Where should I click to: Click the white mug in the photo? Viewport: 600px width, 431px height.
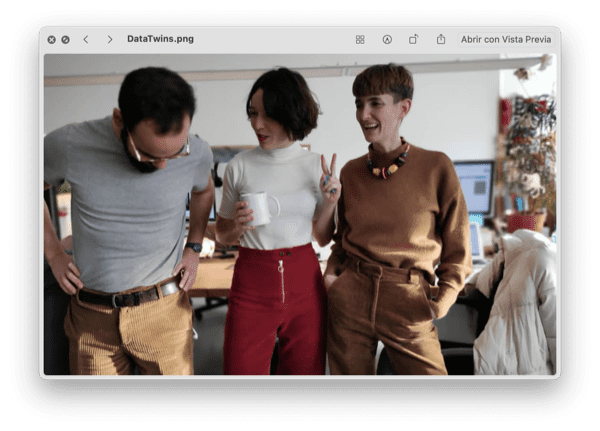point(260,207)
